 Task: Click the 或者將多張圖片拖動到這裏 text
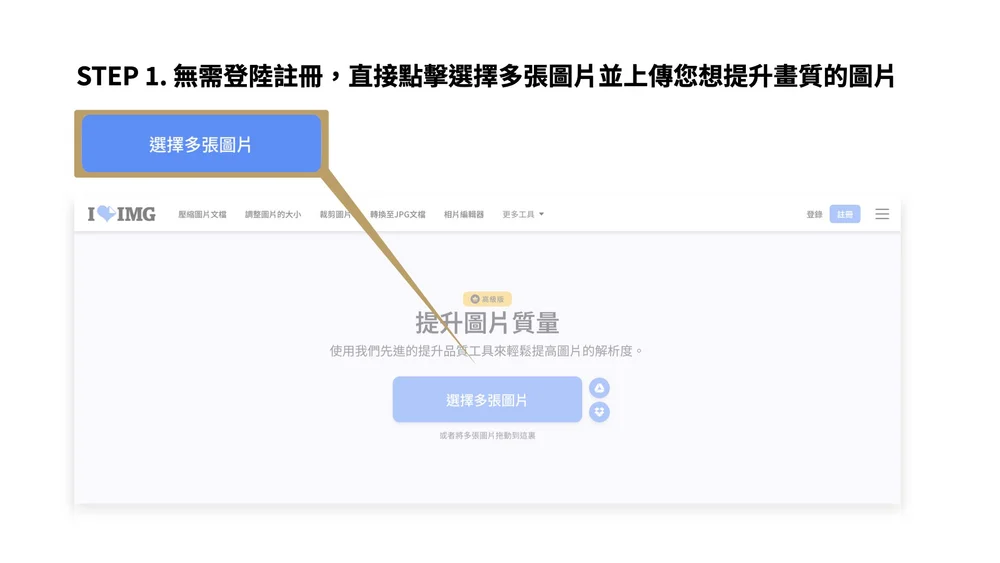pyautogui.click(x=487, y=435)
